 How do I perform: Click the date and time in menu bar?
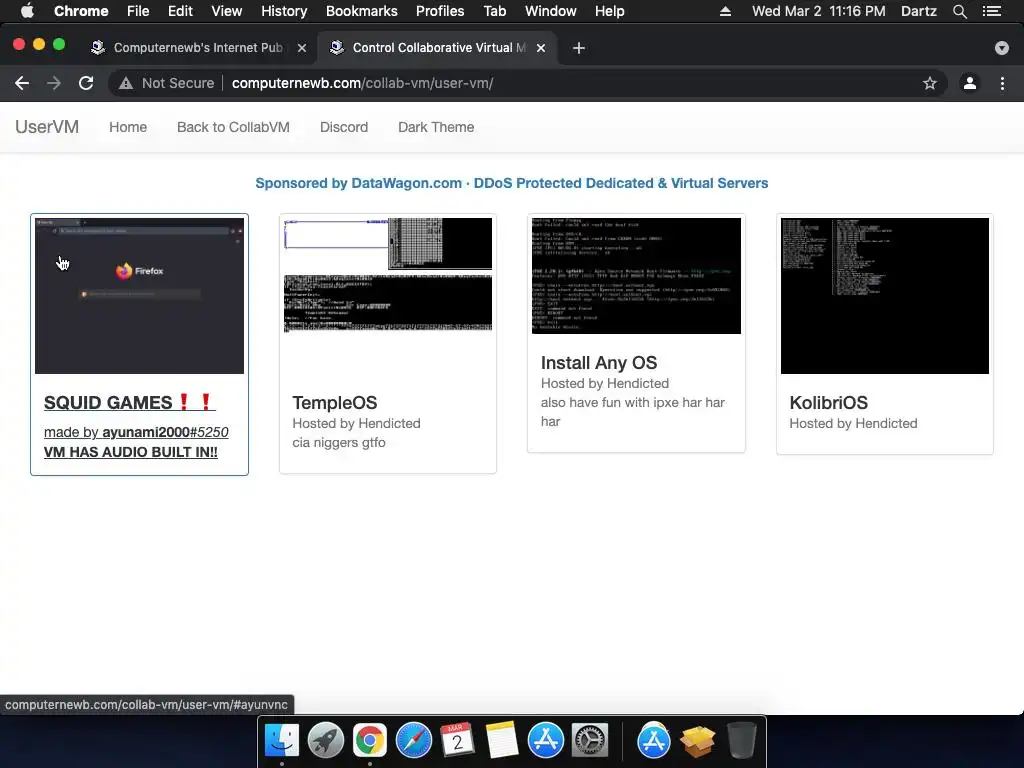[x=818, y=11]
